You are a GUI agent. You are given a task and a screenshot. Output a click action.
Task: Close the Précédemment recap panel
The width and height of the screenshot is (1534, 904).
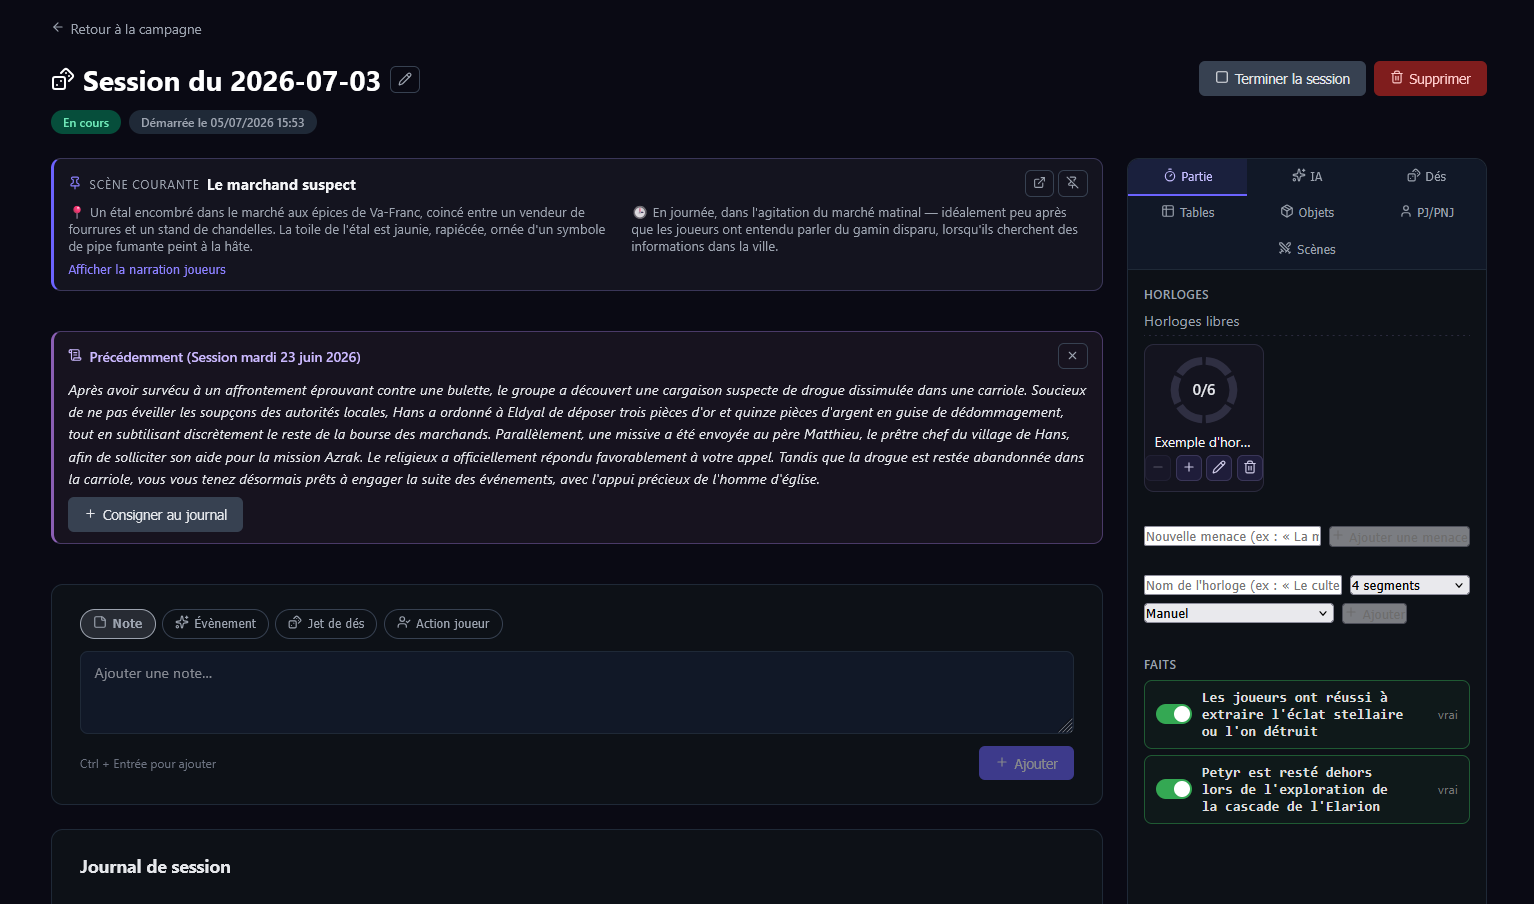click(1072, 355)
